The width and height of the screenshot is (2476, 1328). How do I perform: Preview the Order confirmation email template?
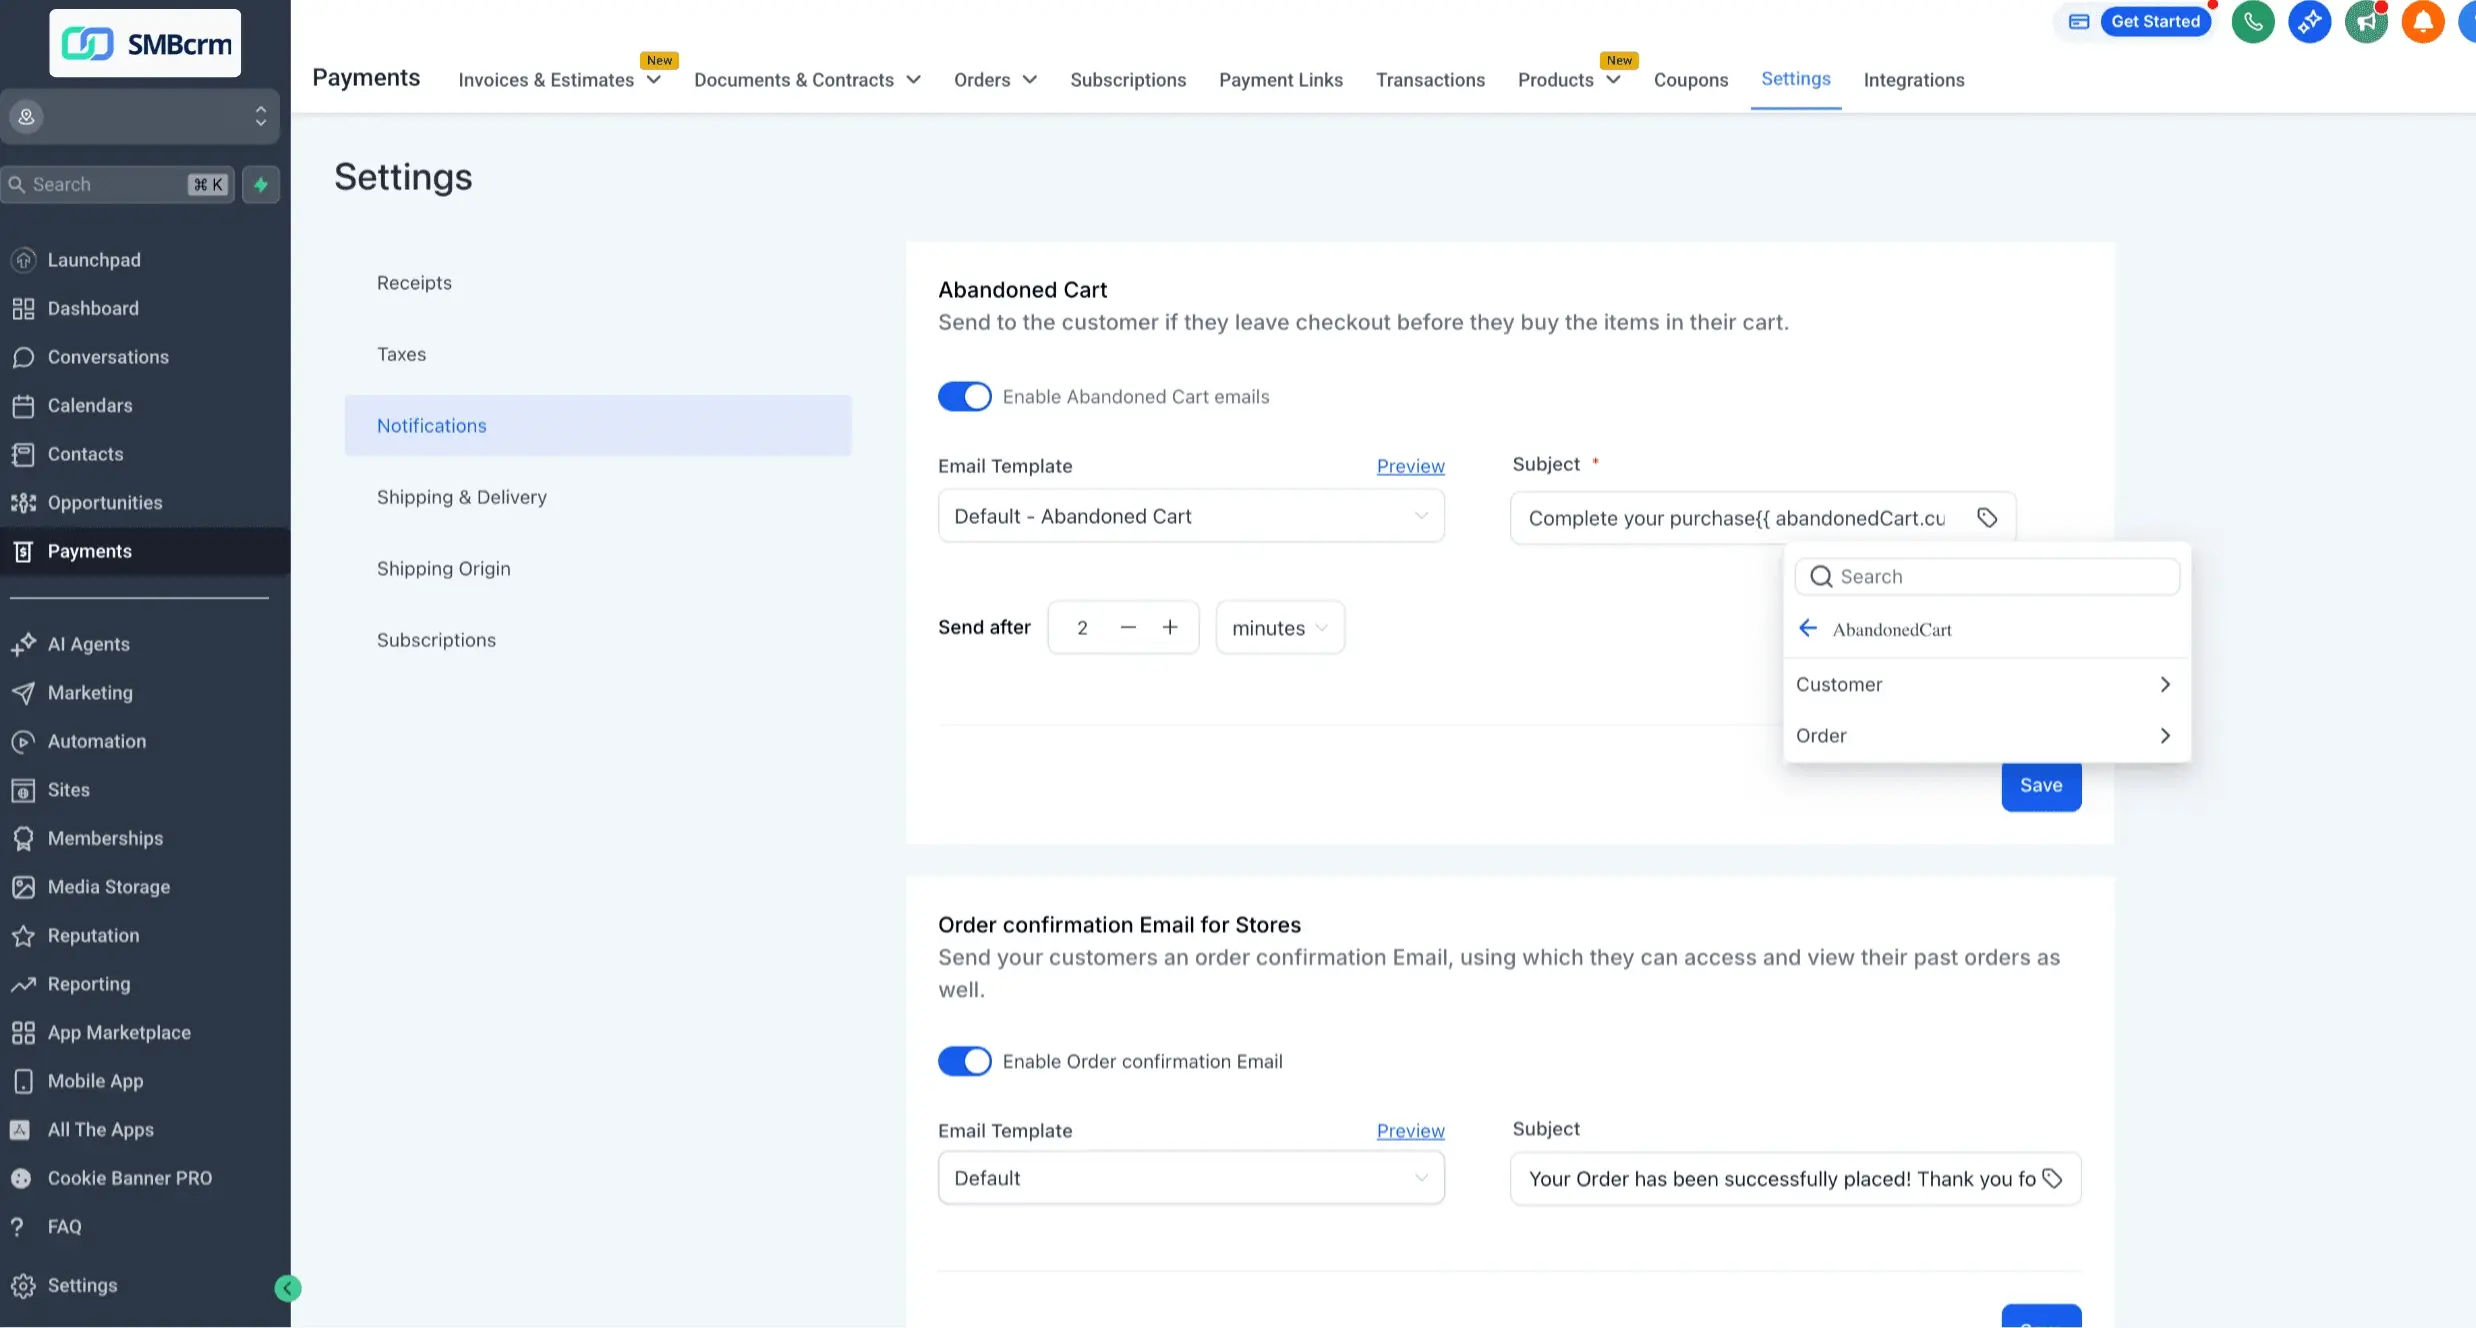[1410, 1131]
